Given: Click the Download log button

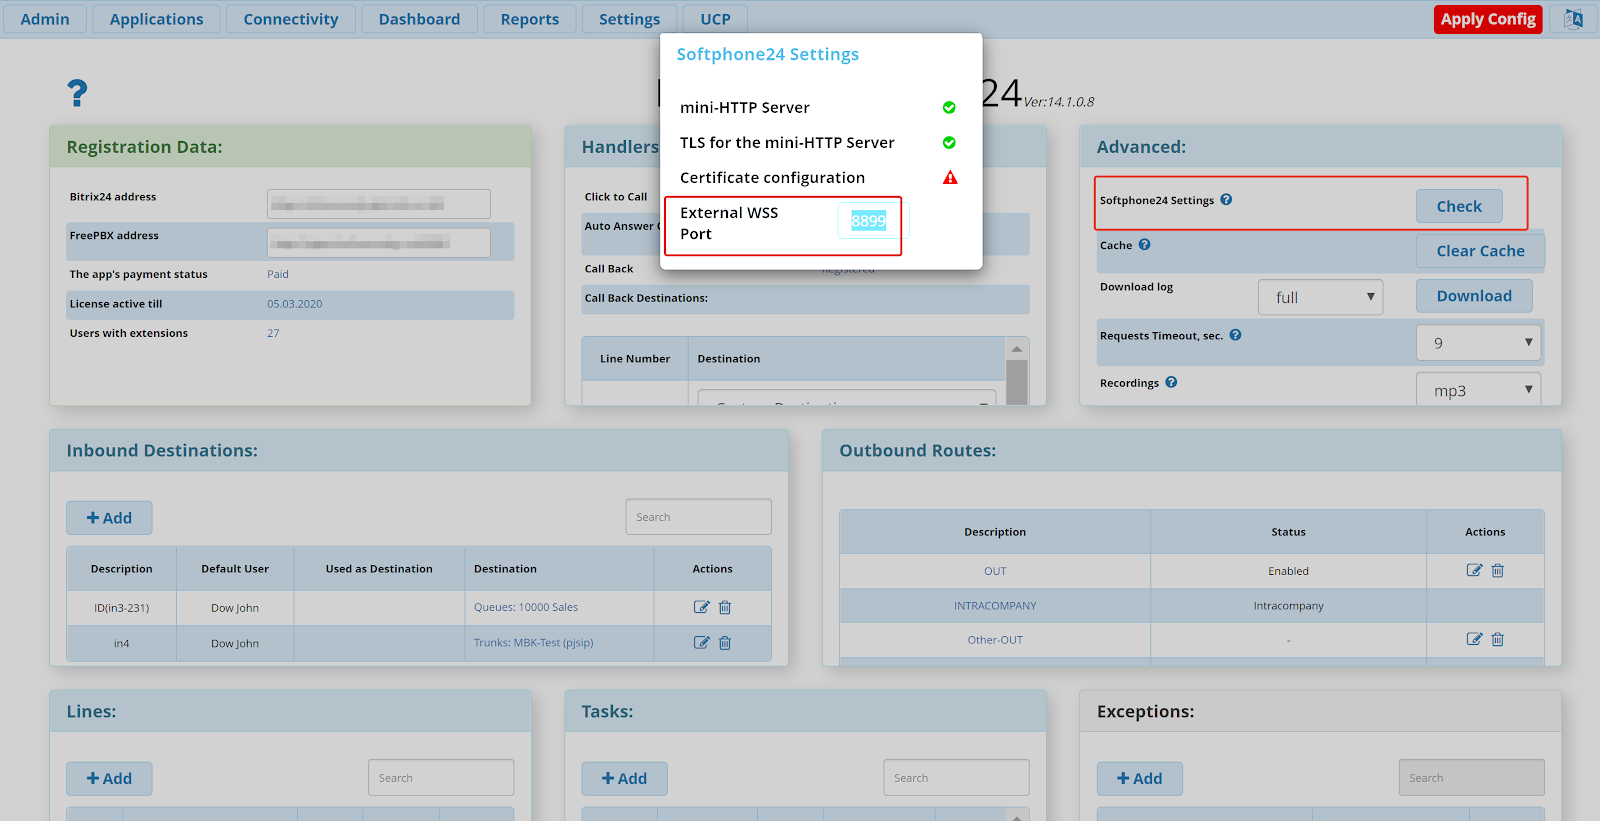Looking at the screenshot, I should (1474, 296).
